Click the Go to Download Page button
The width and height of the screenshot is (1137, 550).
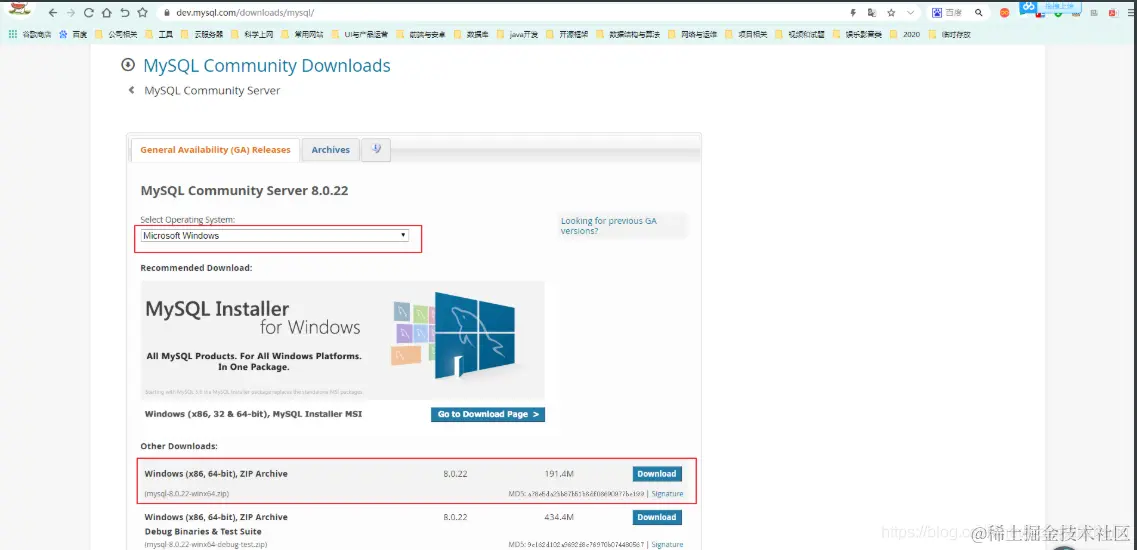487,414
